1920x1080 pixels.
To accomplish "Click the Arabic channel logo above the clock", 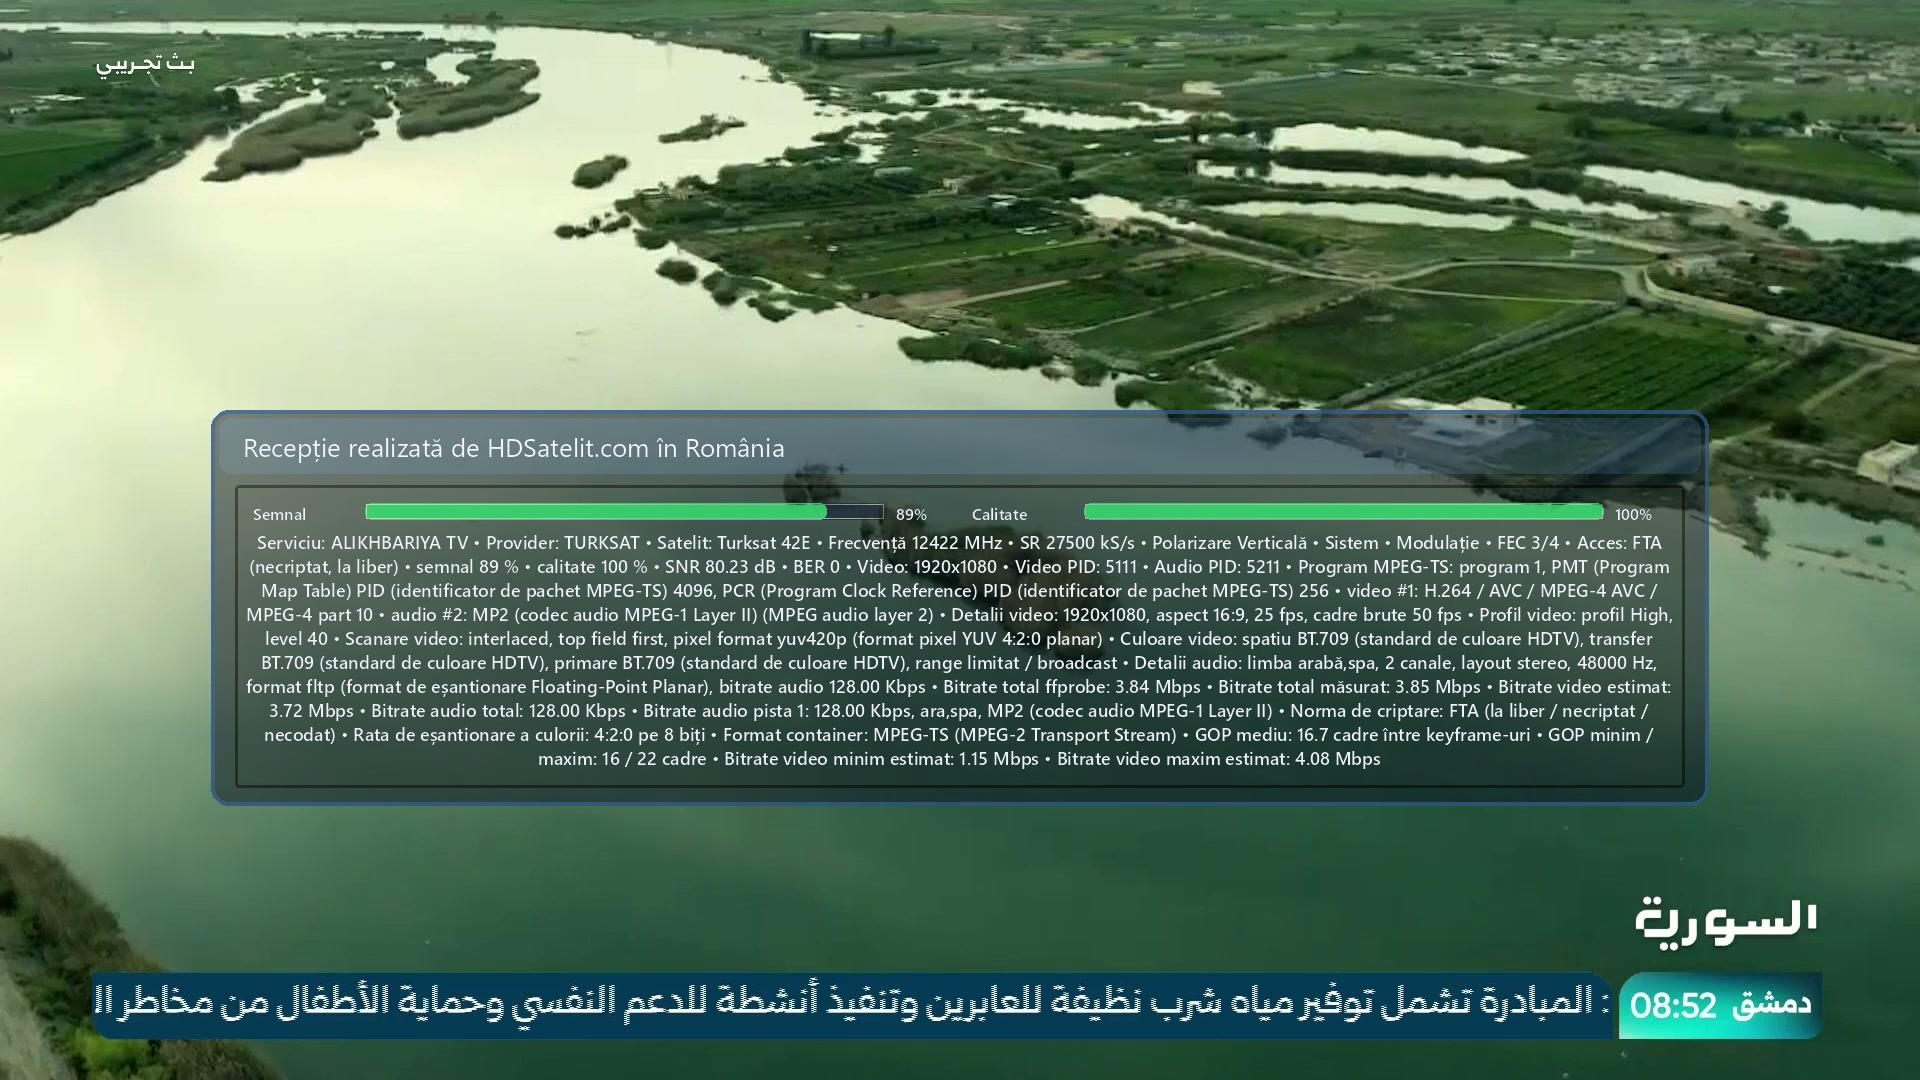I will 1726,923.
